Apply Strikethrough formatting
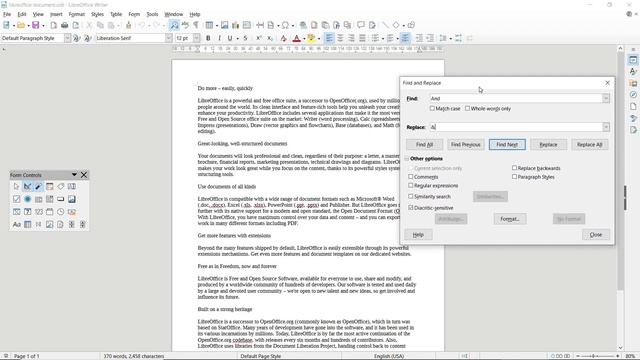 pos(245,38)
